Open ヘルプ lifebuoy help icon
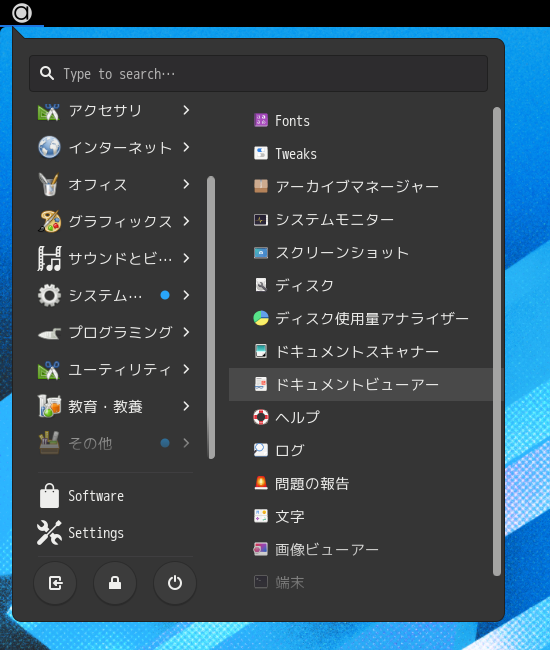Viewport: 550px width, 650px height. tap(261, 417)
